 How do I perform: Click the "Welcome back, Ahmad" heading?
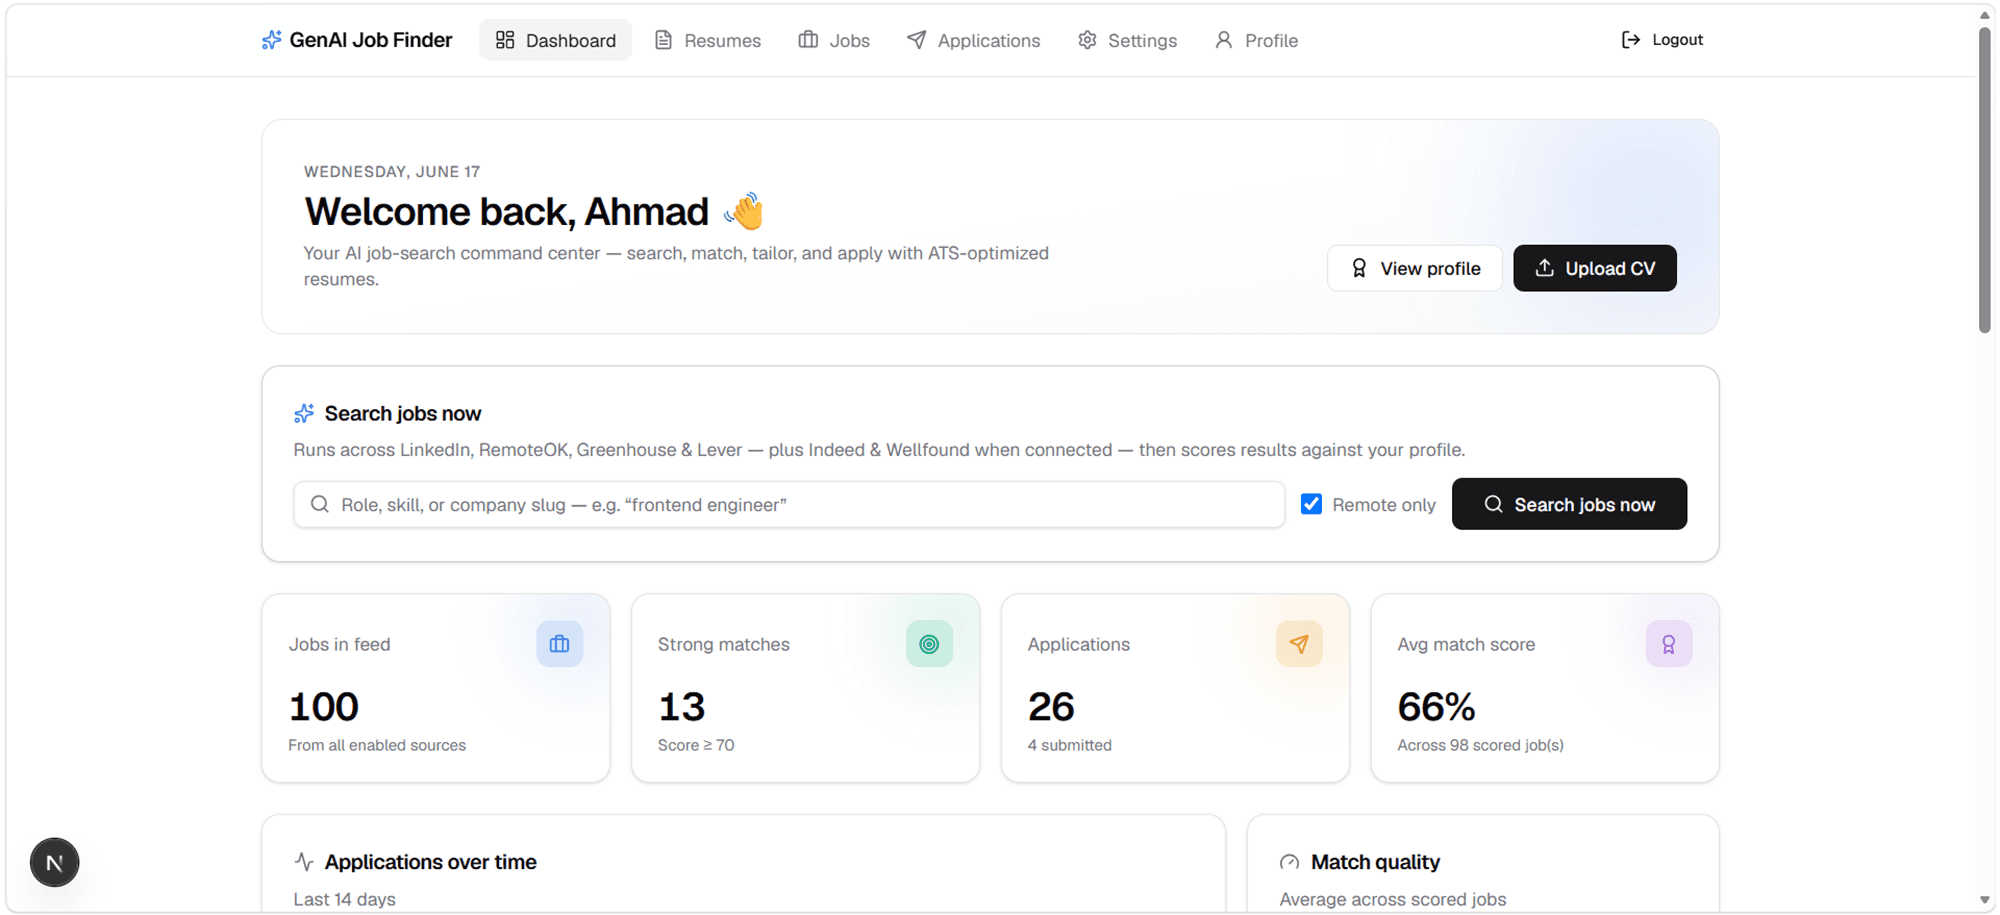tap(506, 211)
